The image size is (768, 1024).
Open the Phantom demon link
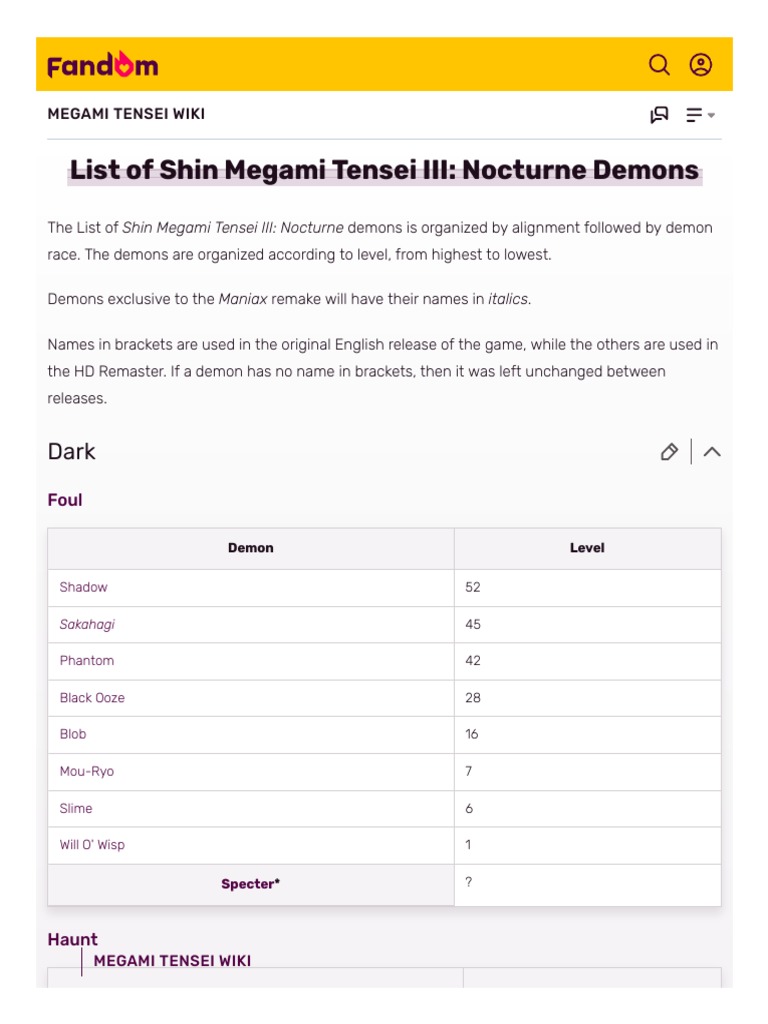(x=87, y=661)
